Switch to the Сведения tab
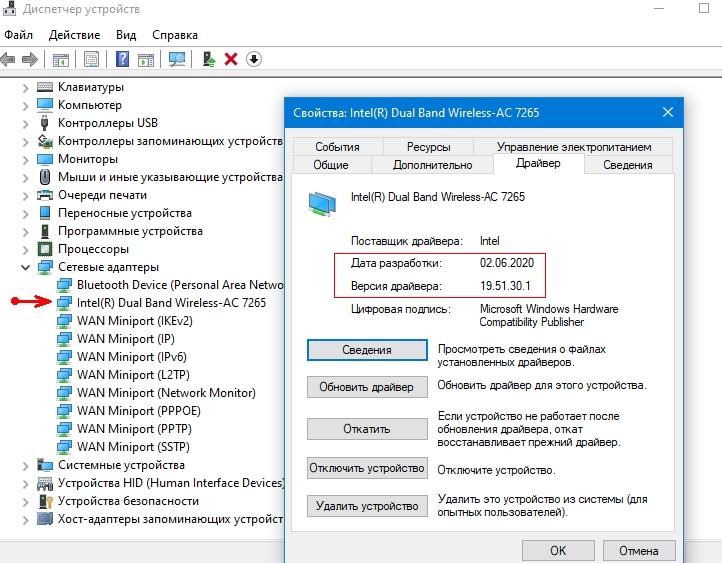The image size is (722, 563). point(627,165)
